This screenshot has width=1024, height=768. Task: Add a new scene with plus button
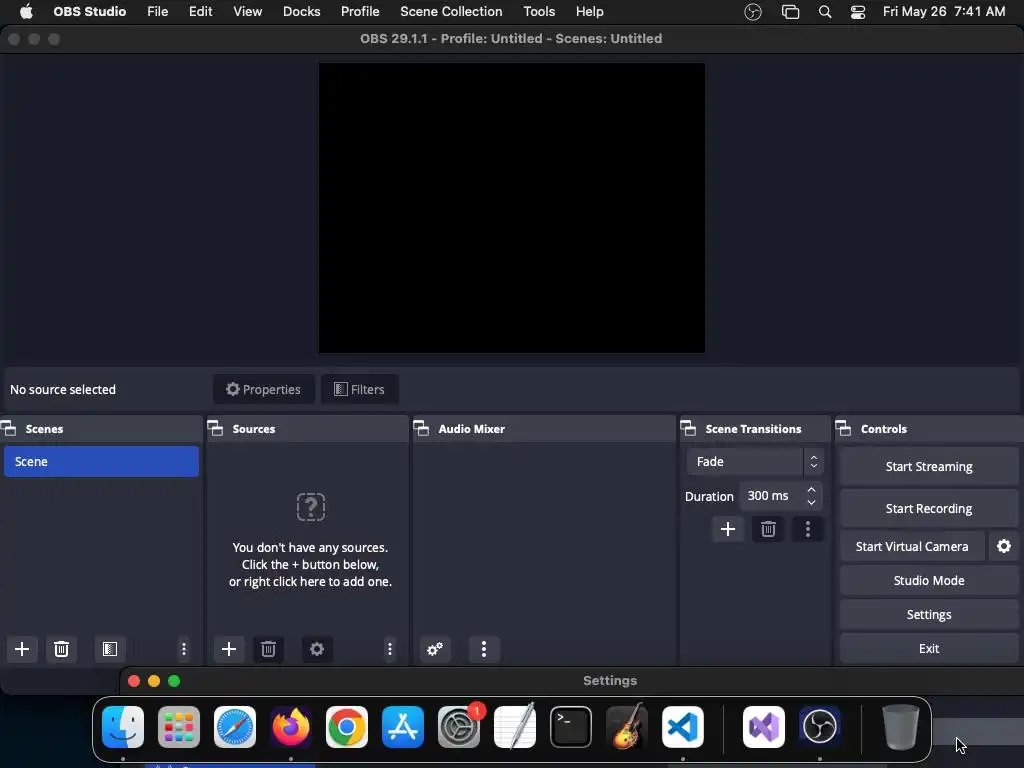click(22, 649)
